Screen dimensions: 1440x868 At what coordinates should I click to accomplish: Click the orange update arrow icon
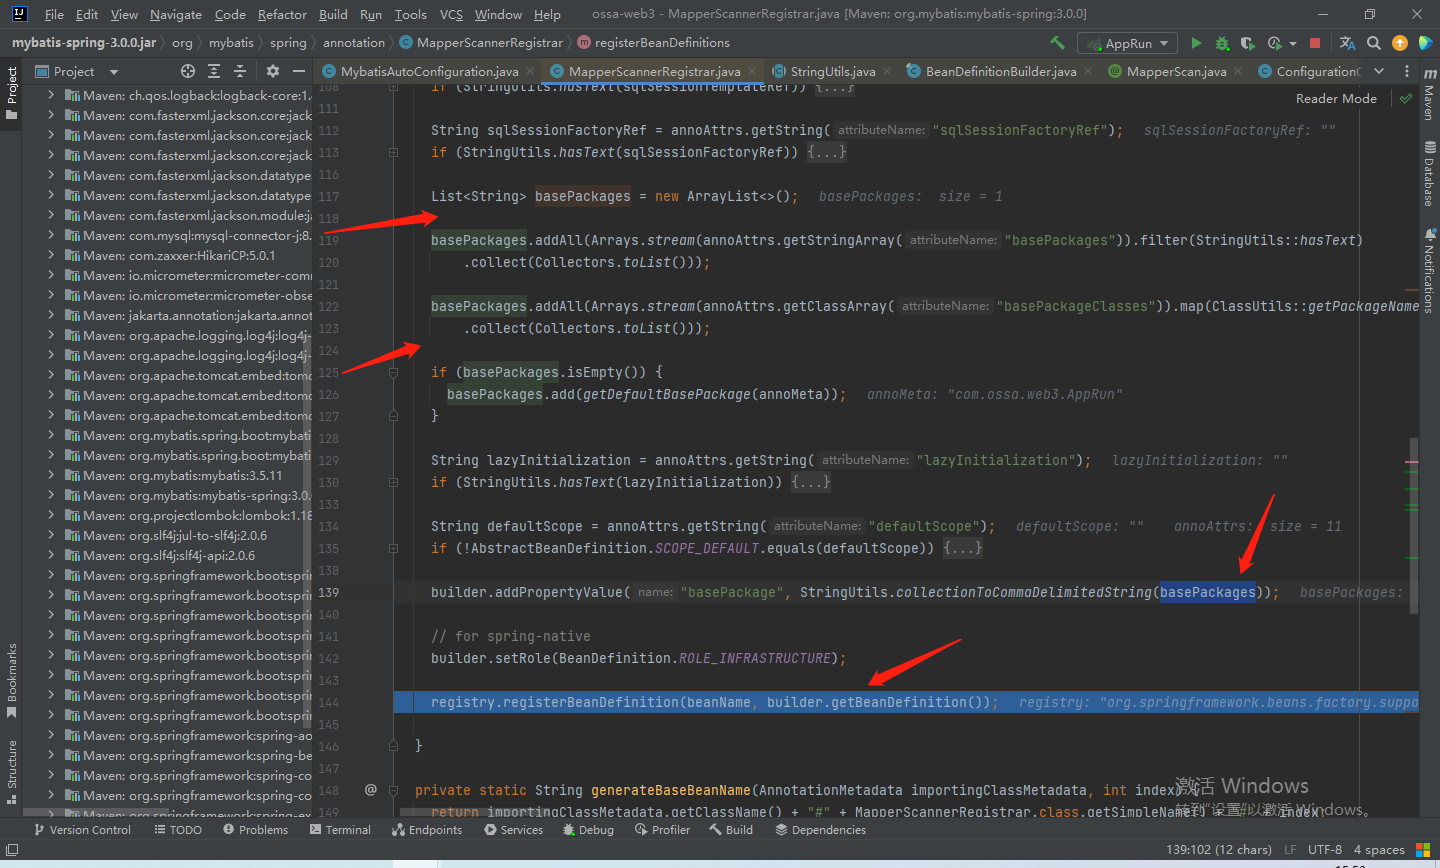(x=1400, y=43)
